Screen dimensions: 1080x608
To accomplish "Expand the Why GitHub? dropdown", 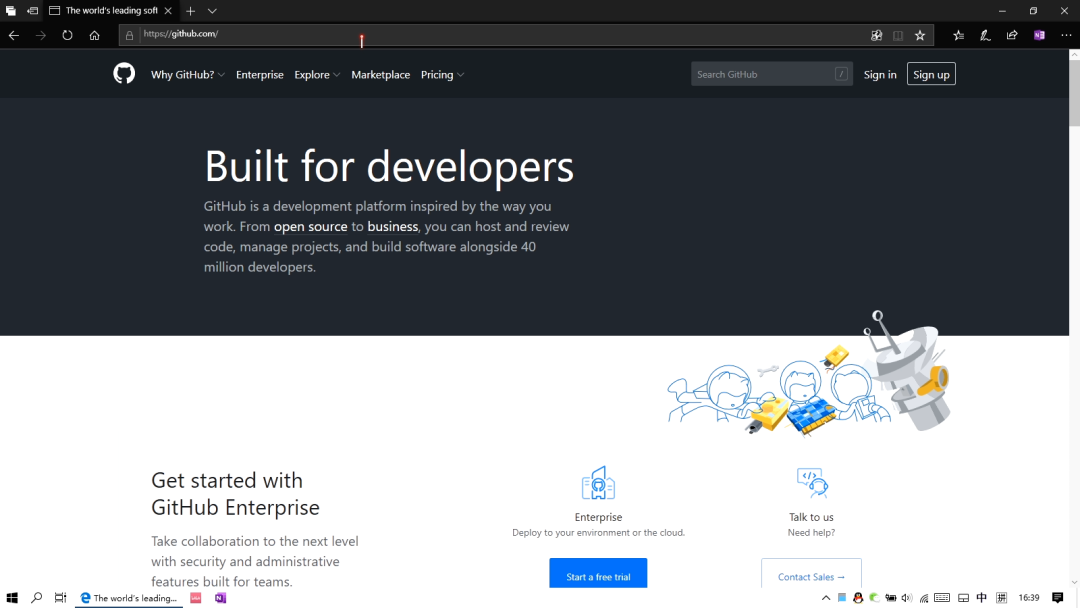I will coord(187,74).
